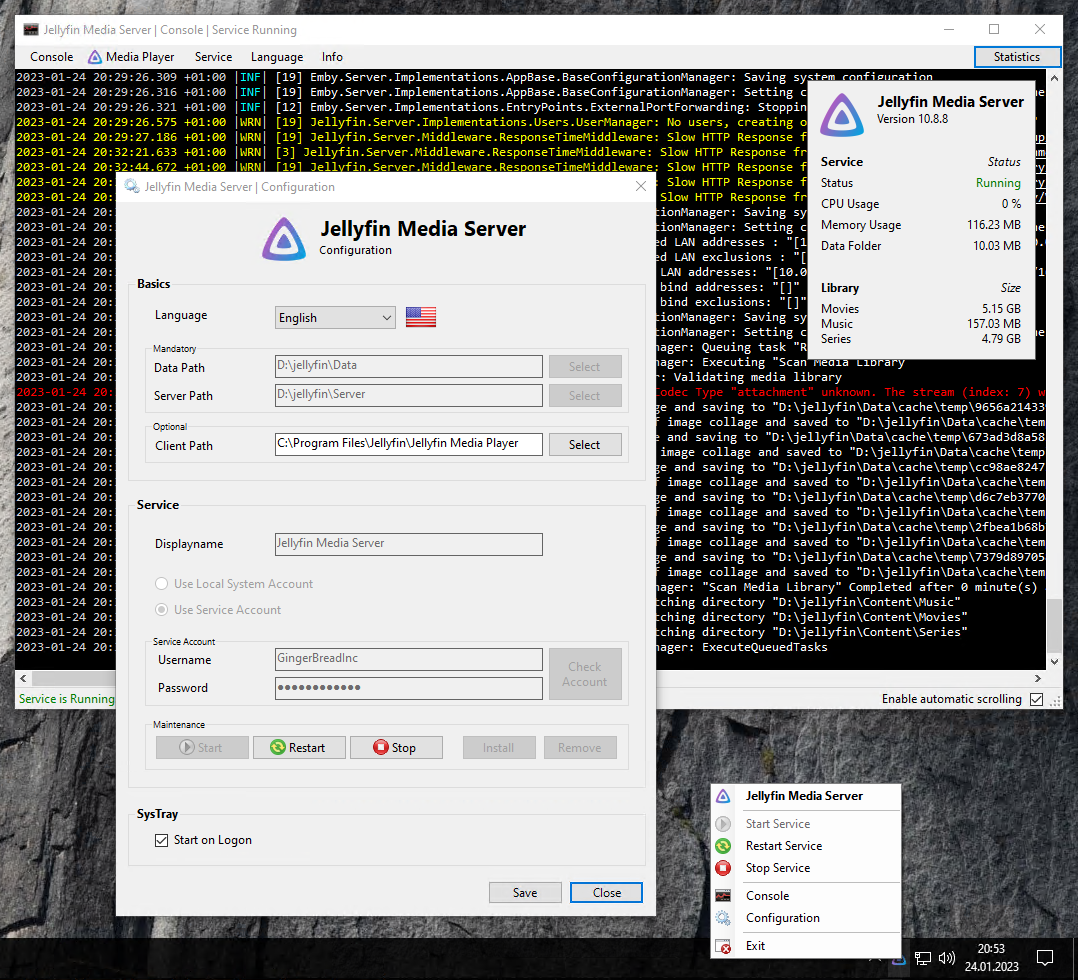Click the red Stop icon in Maintenance
This screenshot has width=1078, height=980.
click(x=380, y=747)
